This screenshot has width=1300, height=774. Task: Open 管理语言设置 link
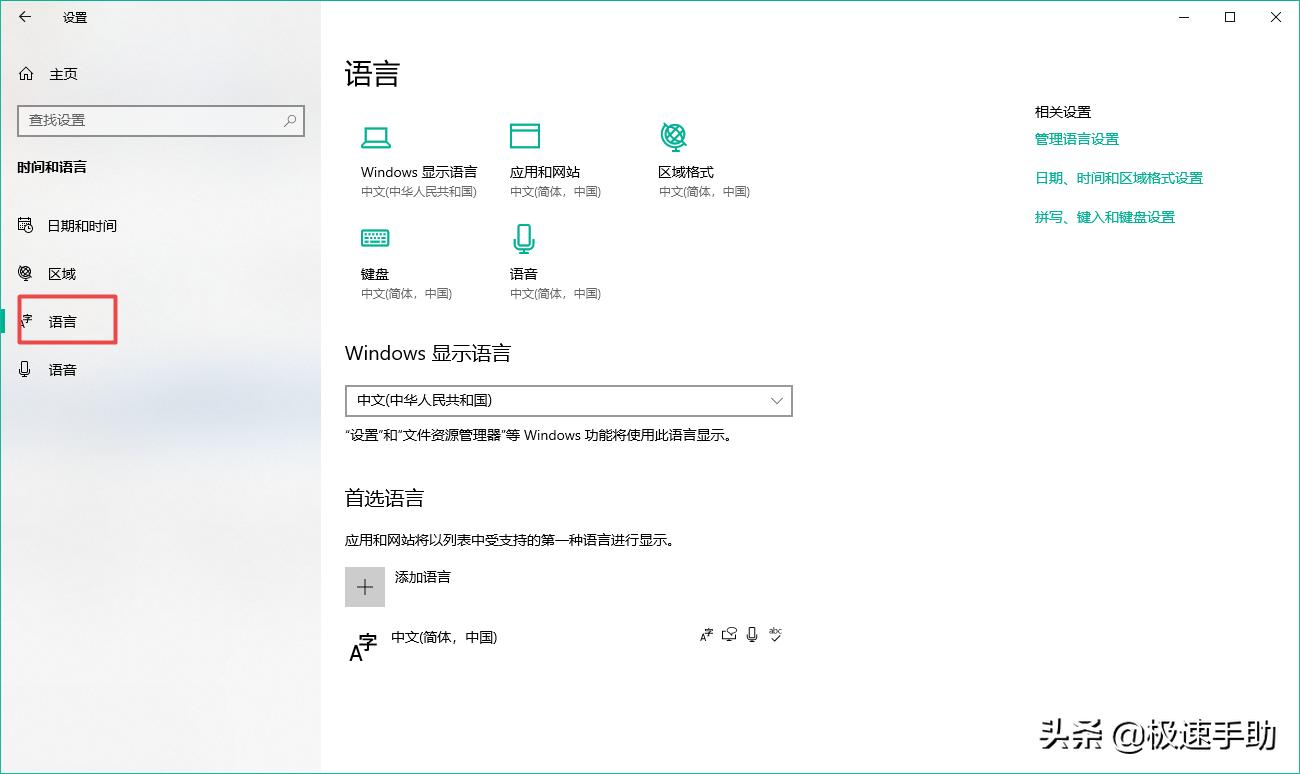[1076, 139]
